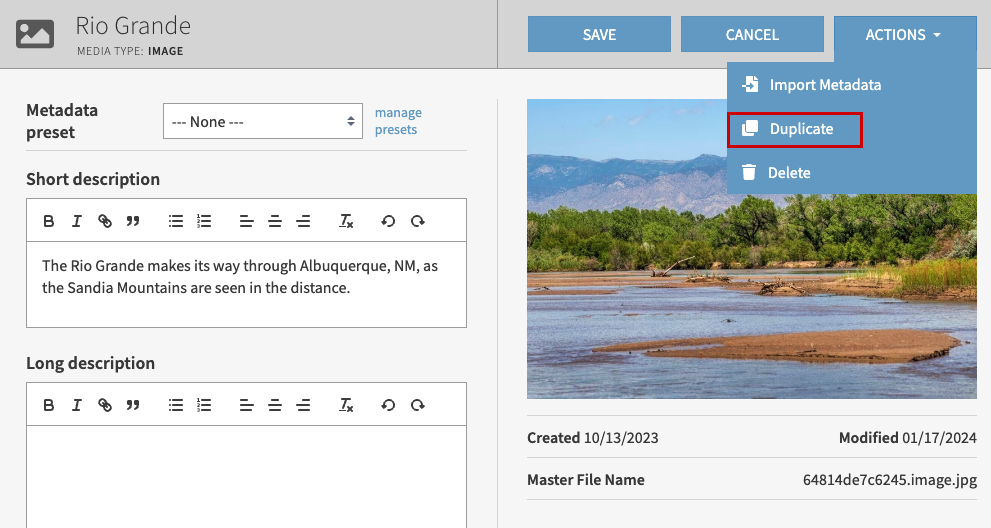
Task: Click inside the Long description text area
Action: pos(246,477)
